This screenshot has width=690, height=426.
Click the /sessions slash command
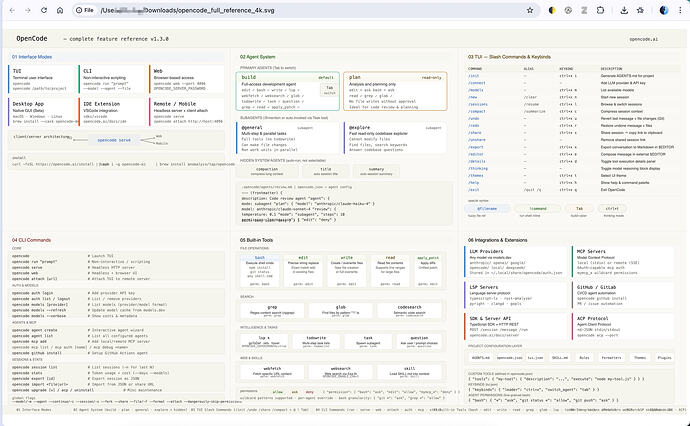point(478,104)
